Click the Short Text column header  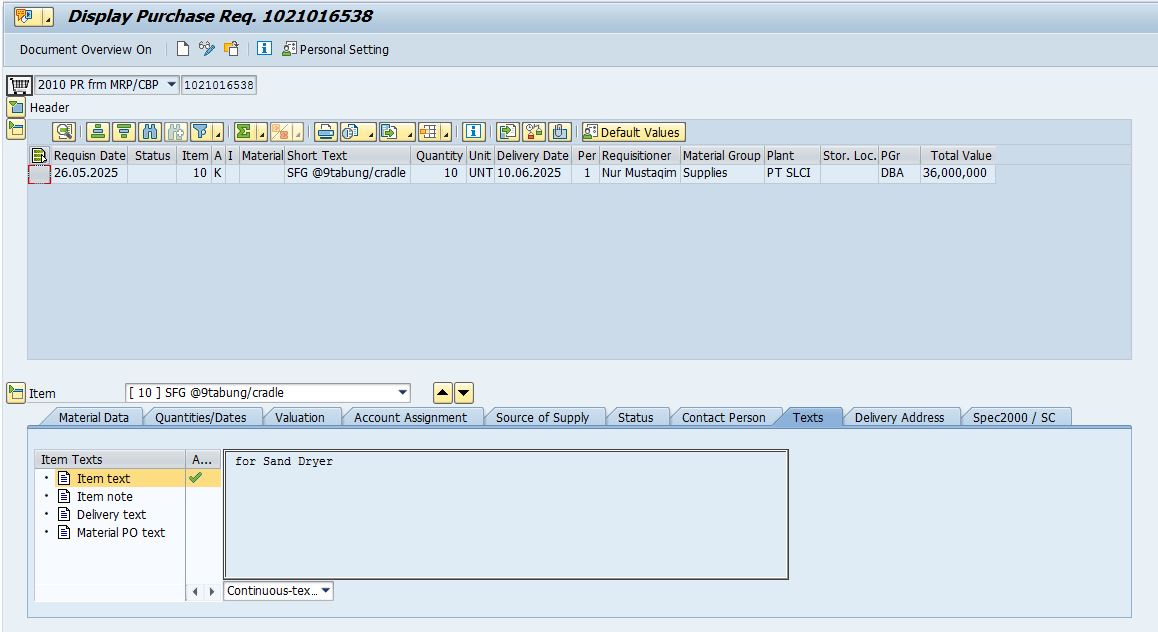click(x=347, y=155)
